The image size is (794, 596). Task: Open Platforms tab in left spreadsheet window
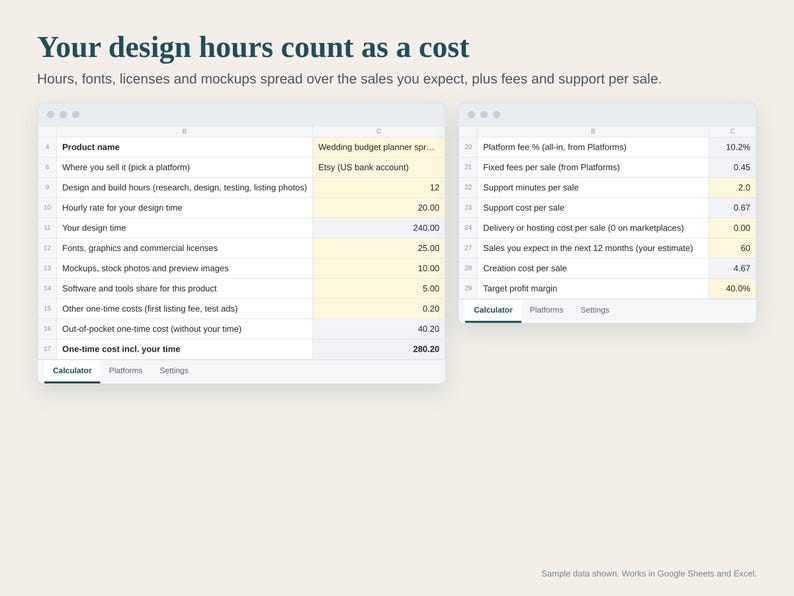(126, 371)
